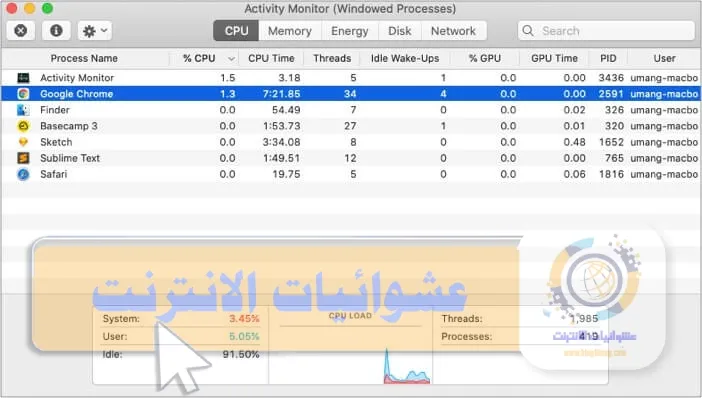Click the search magnifier icon
Screen dimensions: 702x398
[528, 31]
